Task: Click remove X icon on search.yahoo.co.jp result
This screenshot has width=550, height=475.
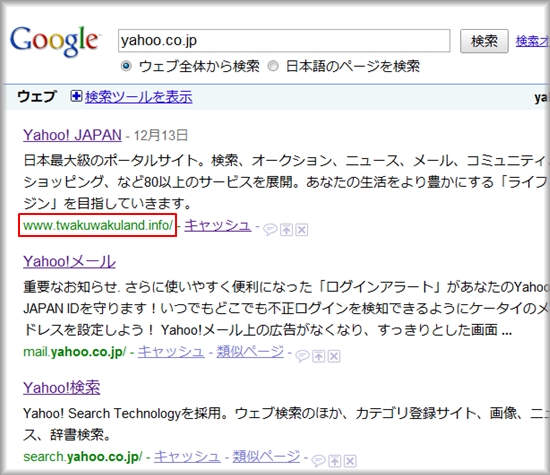Action: (350, 461)
